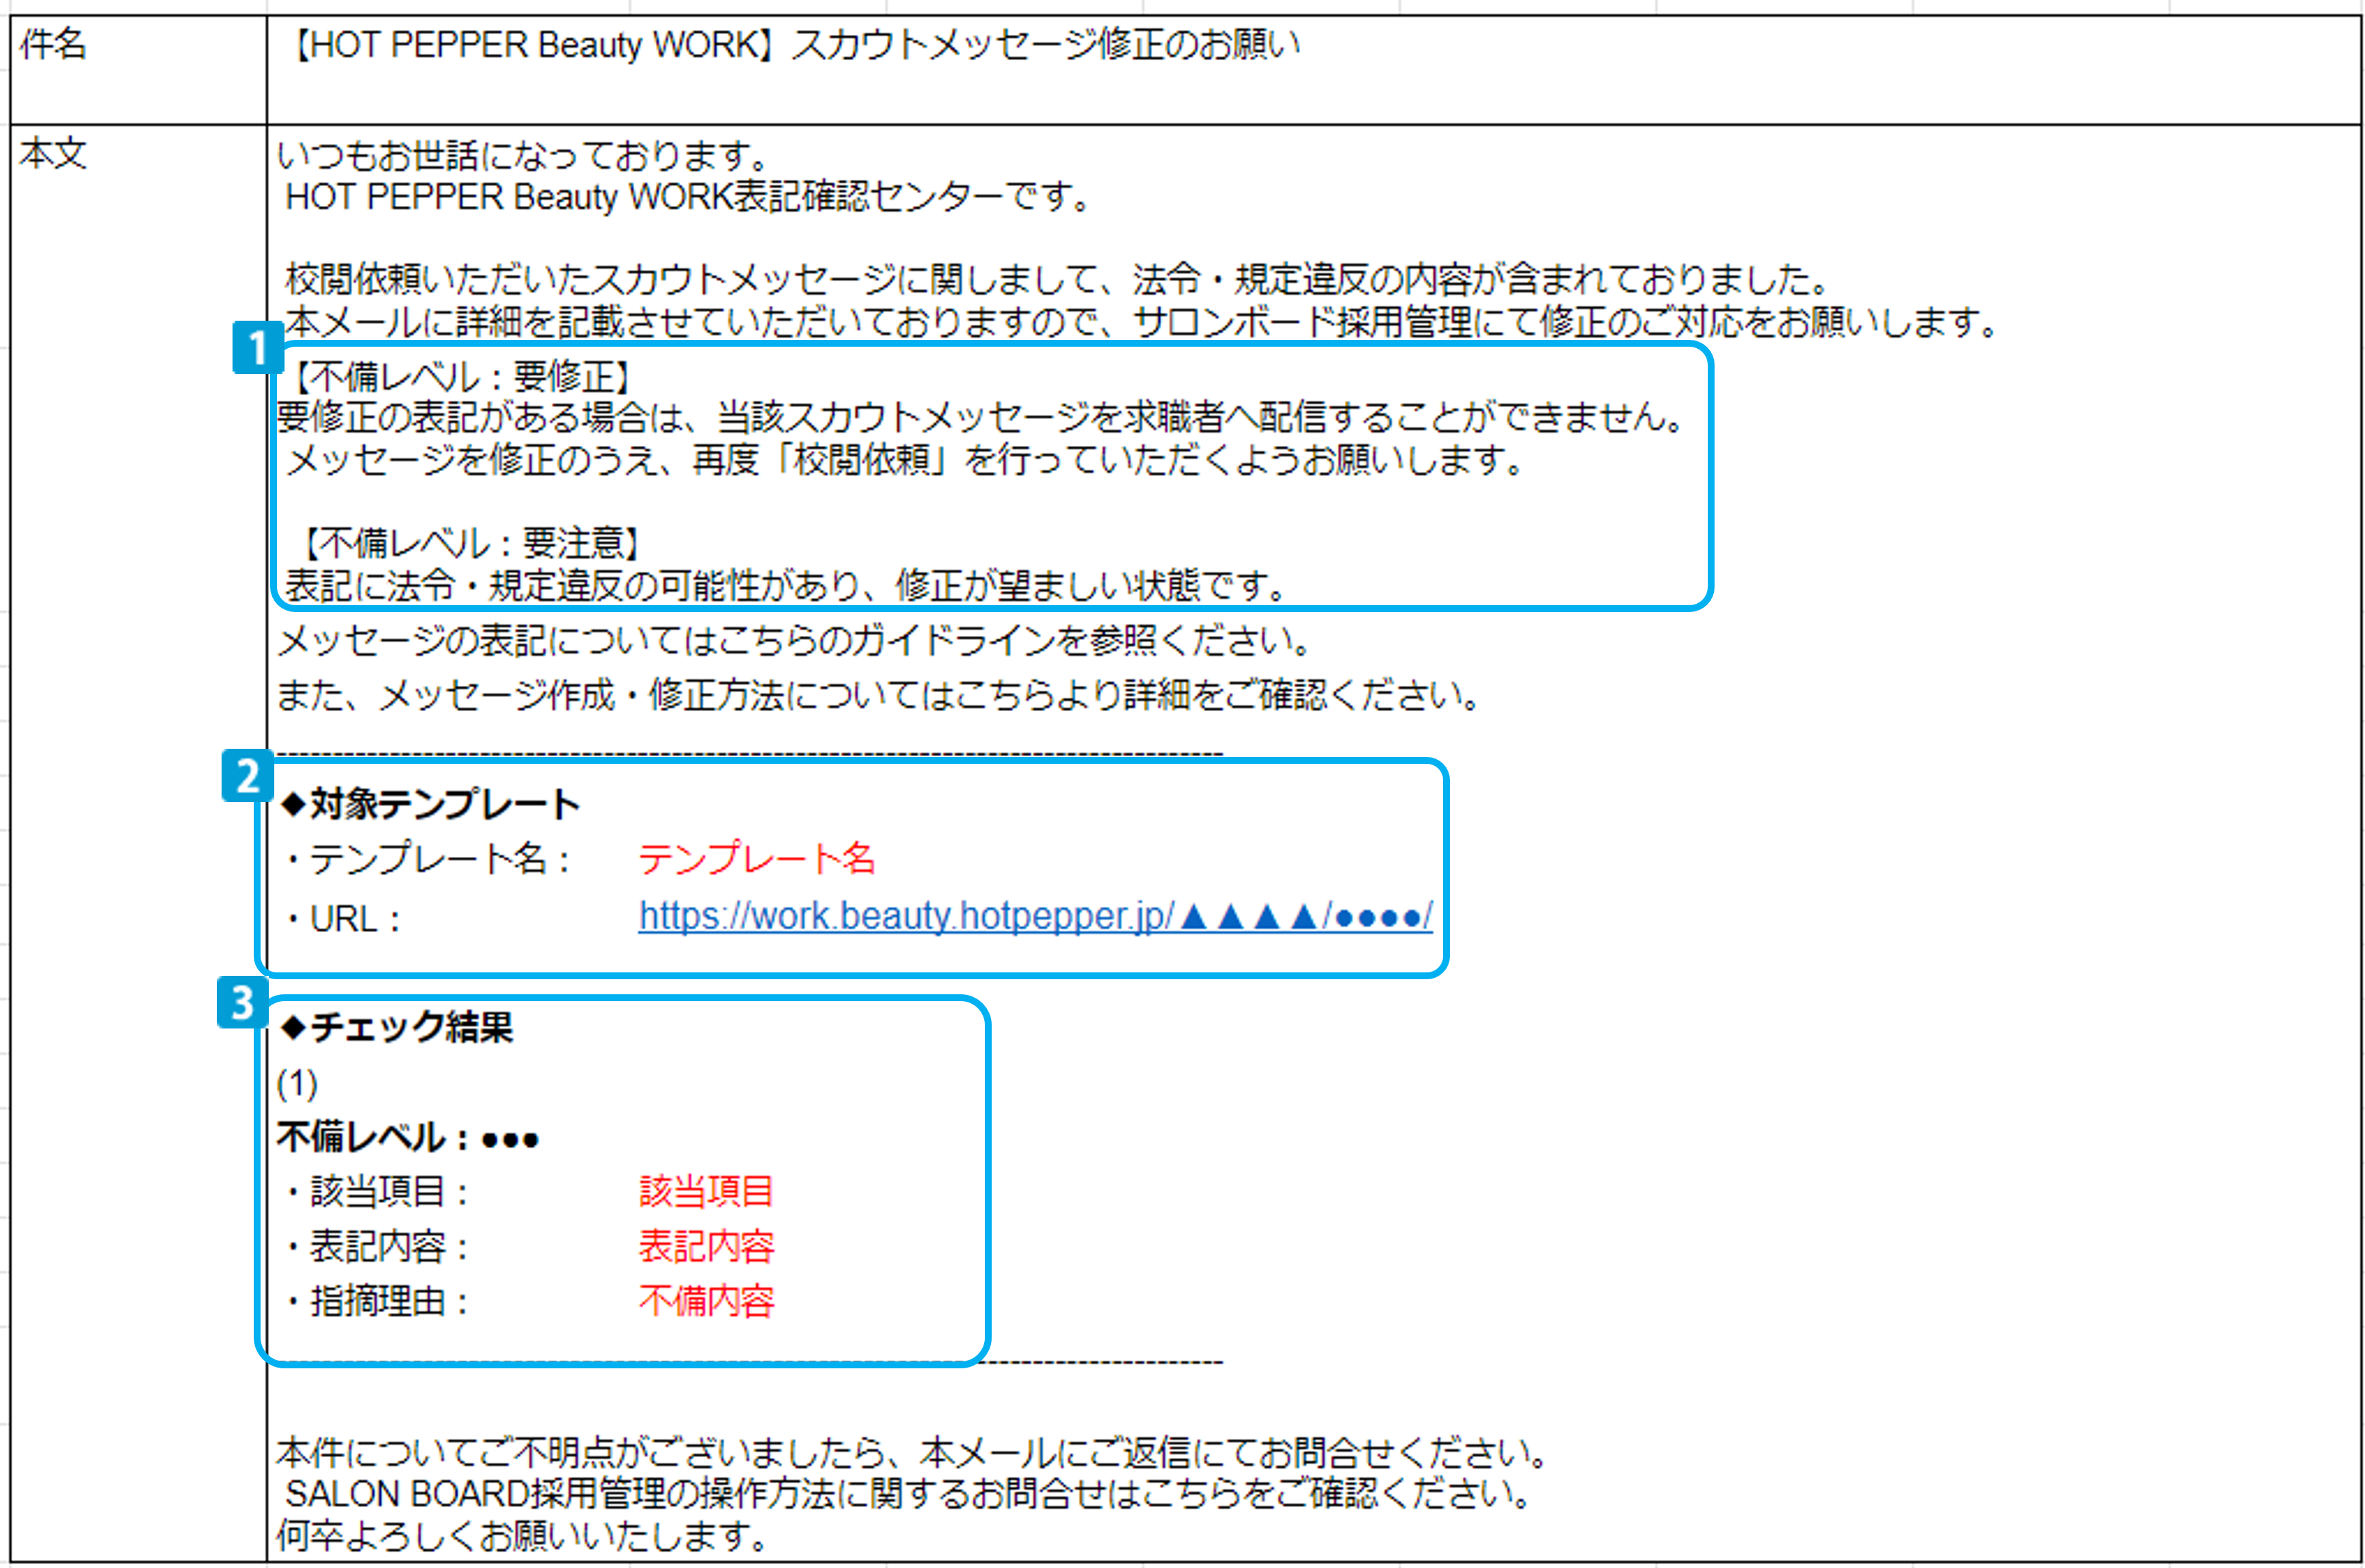Open the work.beauty.hotpepper.jp URL link
Image resolution: width=2365 pixels, height=1568 pixels.
(1035, 916)
